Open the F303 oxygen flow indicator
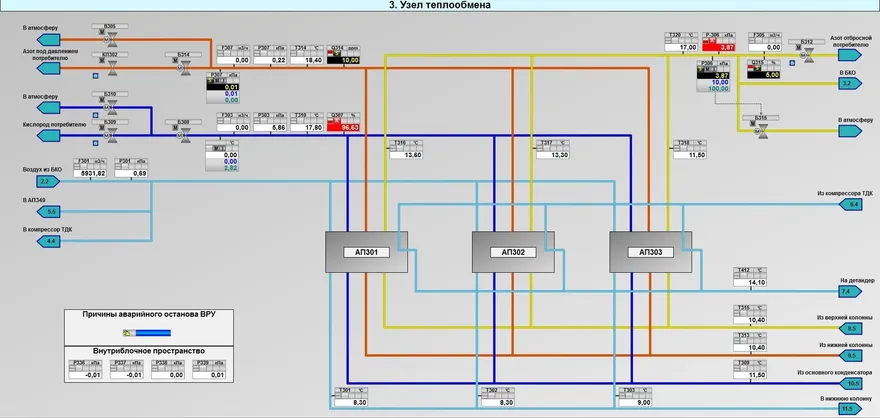Image resolution: width=880 pixels, height=418 pixels. (233, 122)
